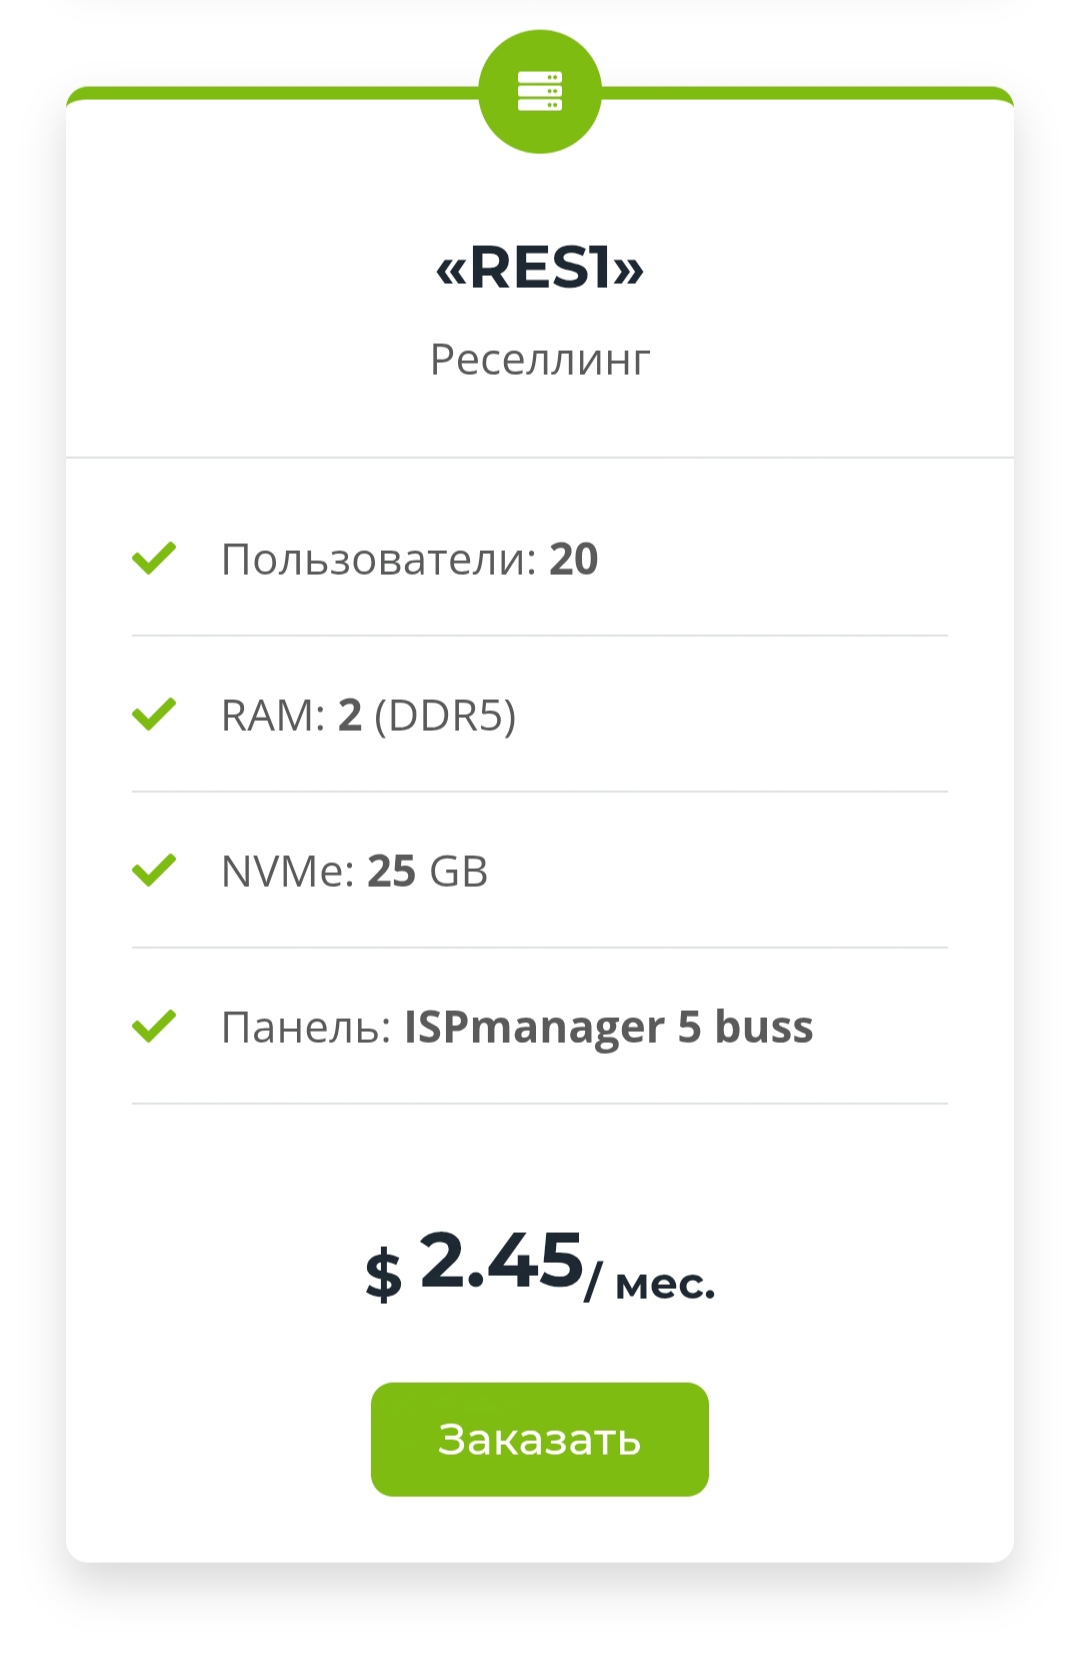Viewport: 1080px width, 1680px height.
Task: Click the green server icon at top
Action: 540,91
